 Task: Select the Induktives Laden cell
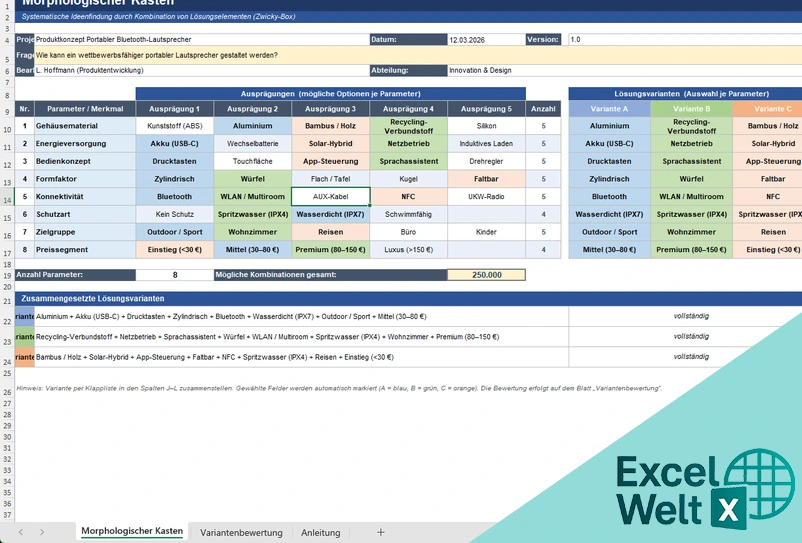click(x=486, y=144)
